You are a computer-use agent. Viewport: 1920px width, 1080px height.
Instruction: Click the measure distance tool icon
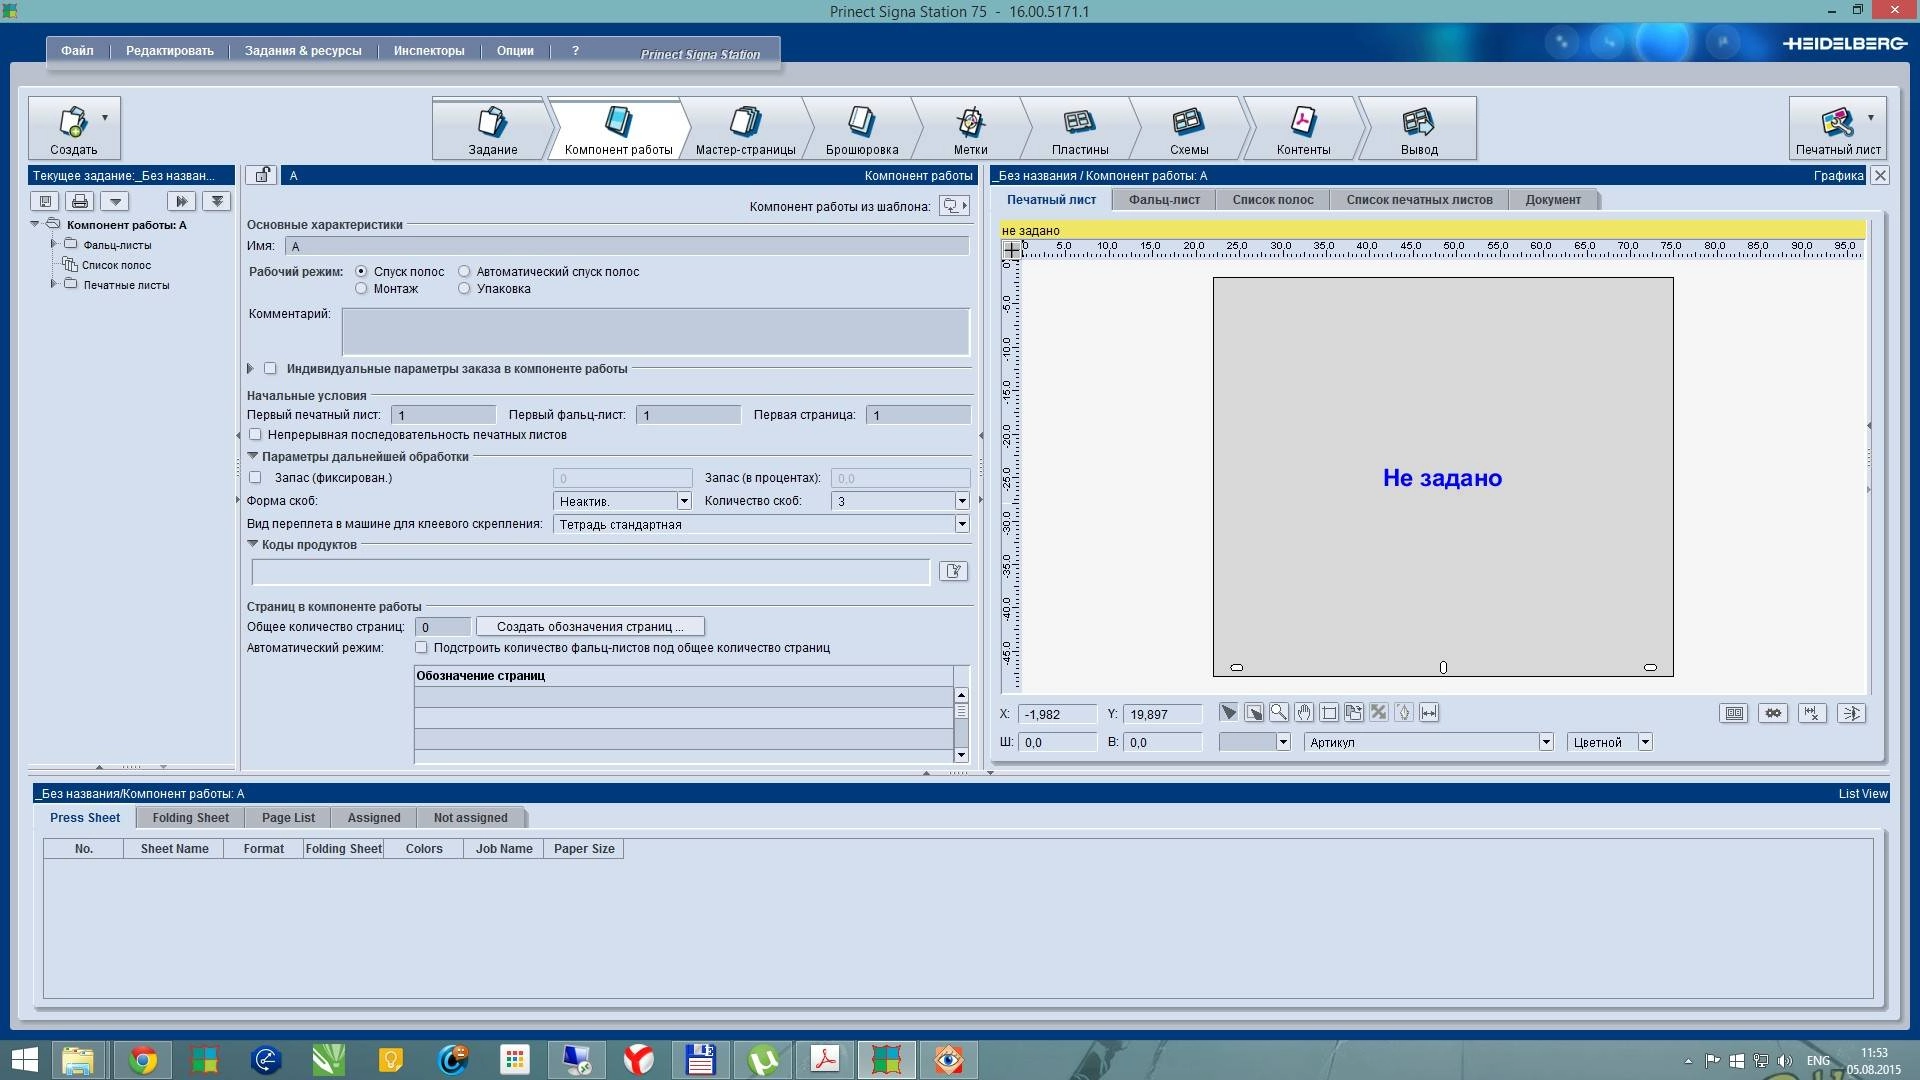pos(1429,712)
